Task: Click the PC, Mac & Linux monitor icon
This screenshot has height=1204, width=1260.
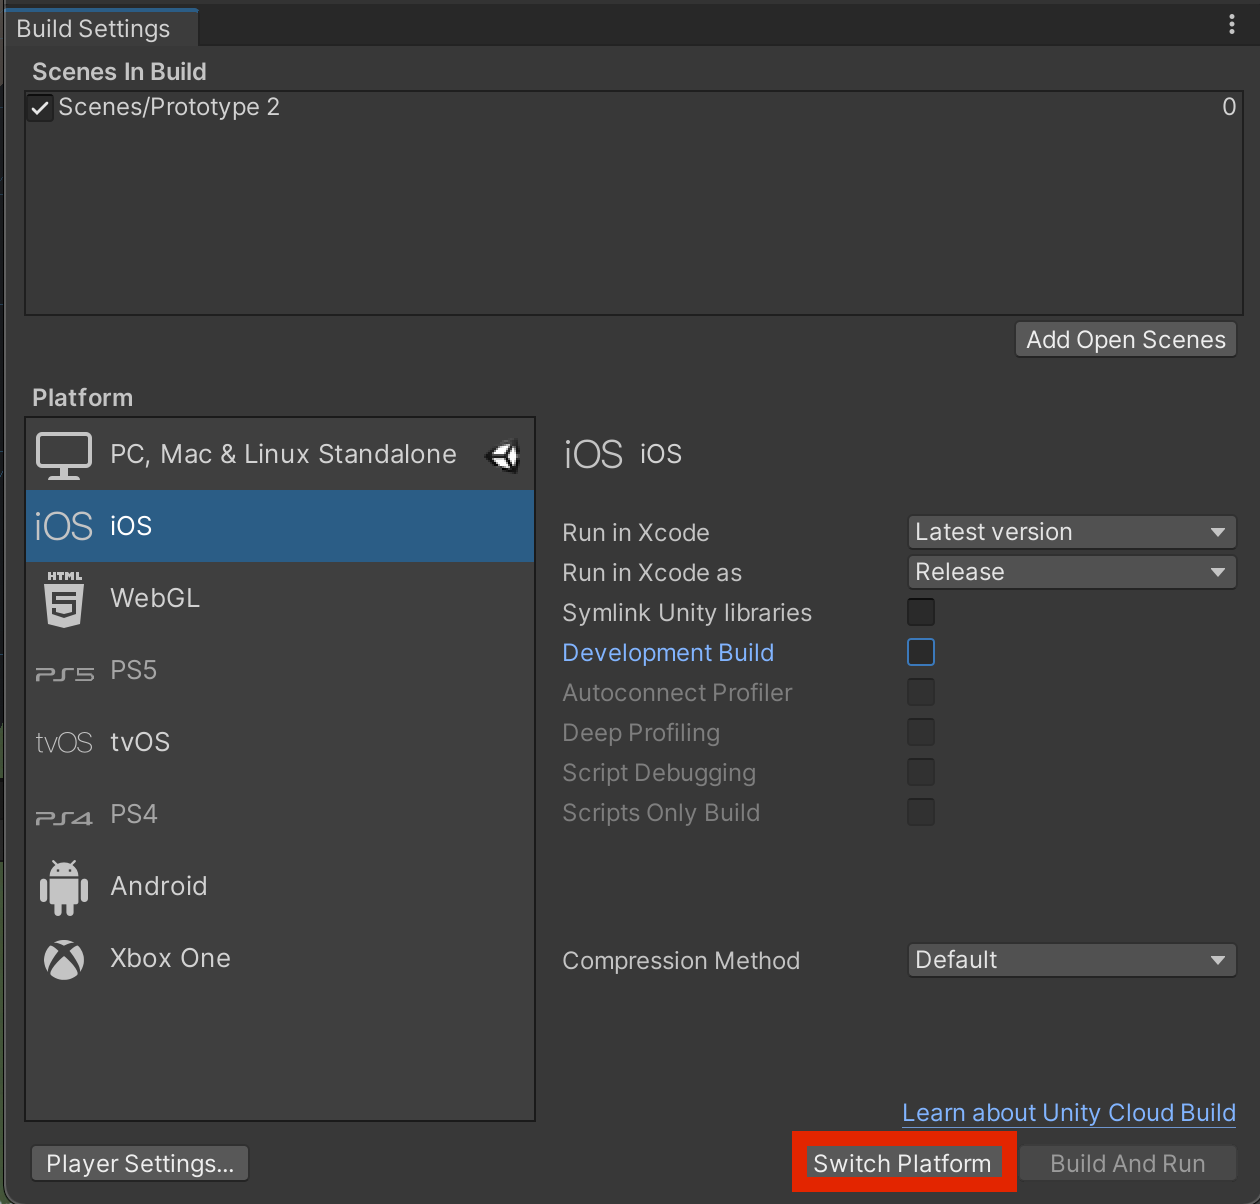Action: coord(64,455)
